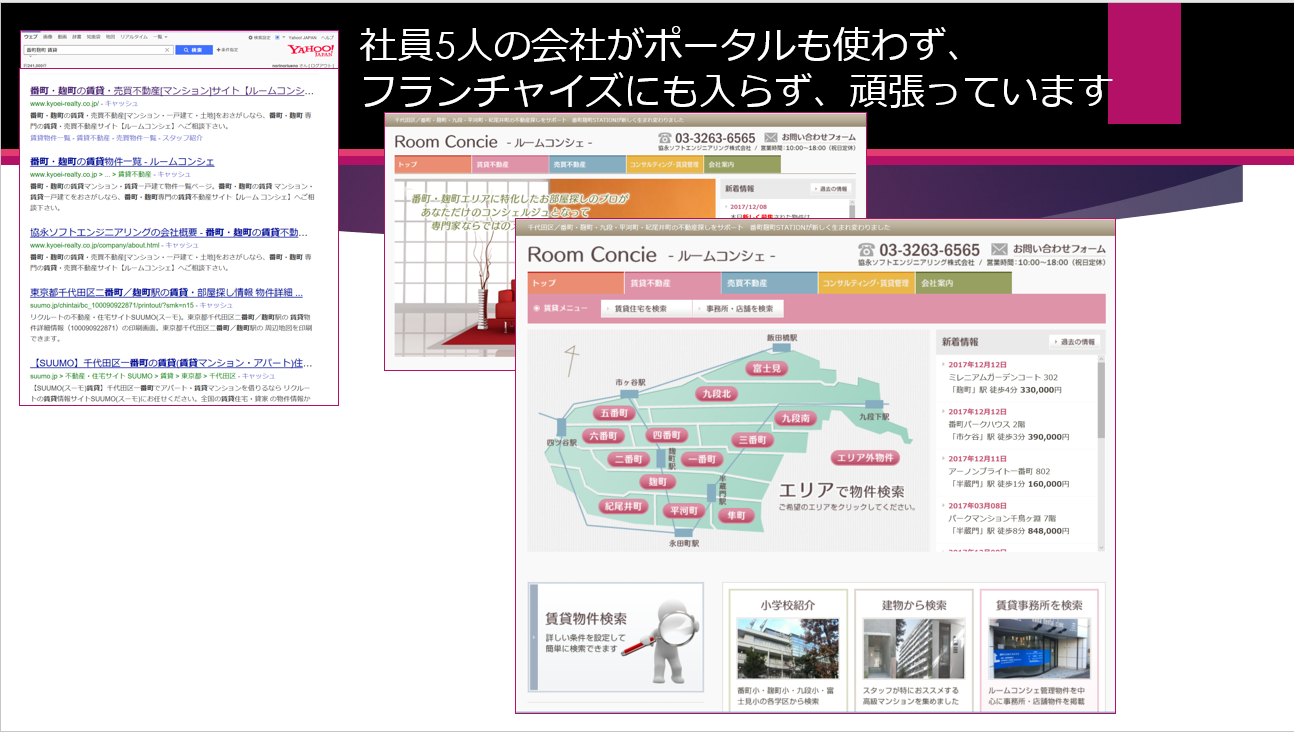Image resolution: width=1294 pixels, height=732 pixels.
Task: Click the 建物から検索 thumbnail card
Action: point(913,649)
